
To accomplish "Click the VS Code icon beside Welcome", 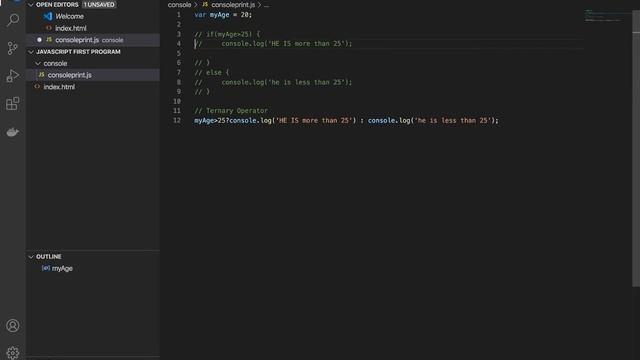I will coord(48,16).
